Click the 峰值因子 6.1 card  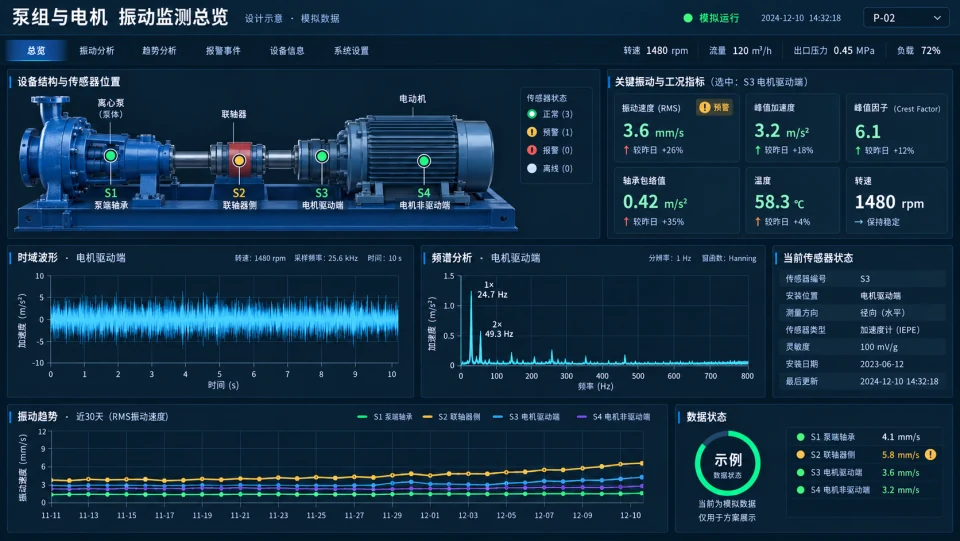(896, 127)
